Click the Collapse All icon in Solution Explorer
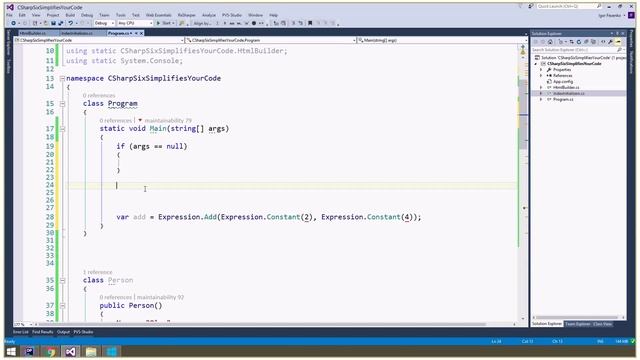 [x=586, y=42]
